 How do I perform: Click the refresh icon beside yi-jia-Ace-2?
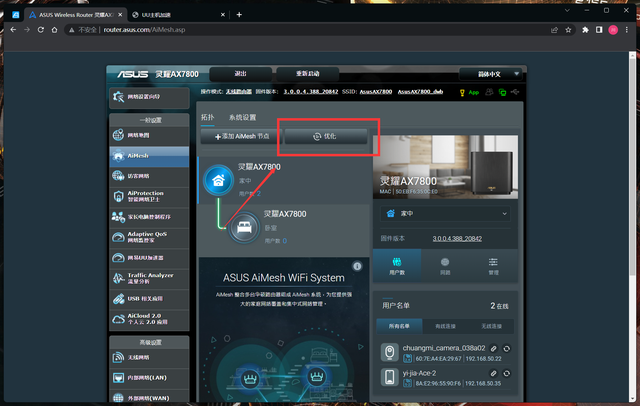tap(507, 373)
